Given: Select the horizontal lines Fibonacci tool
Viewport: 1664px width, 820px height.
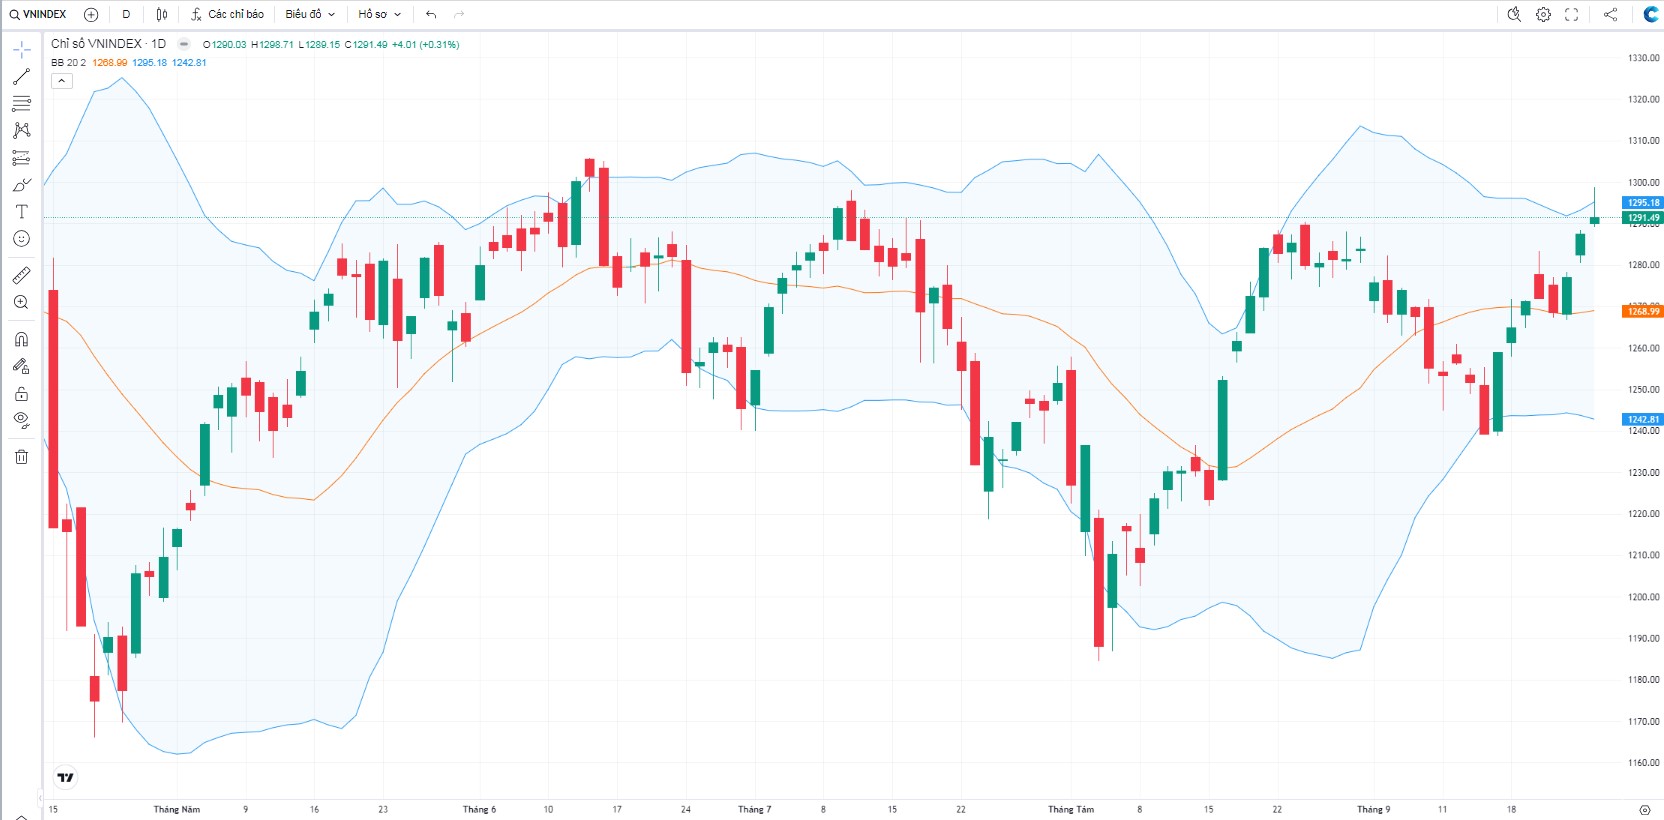Looking at the screenshot, I should [21, 103].
